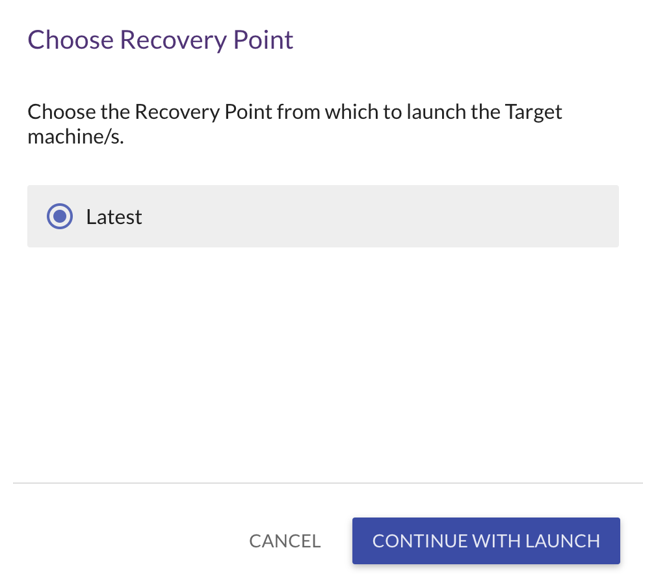Click CONTINUE WITH LAUNCH button
This screenshot has height=575, width=652.
pos(486,541)
